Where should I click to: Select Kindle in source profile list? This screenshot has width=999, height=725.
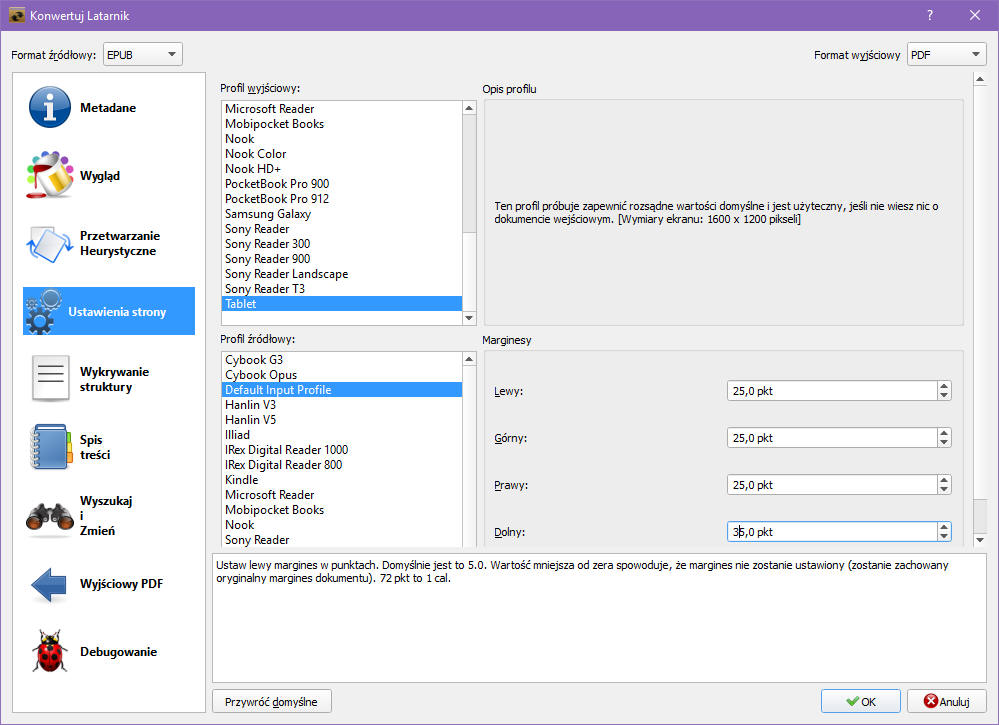coord(241,480)
